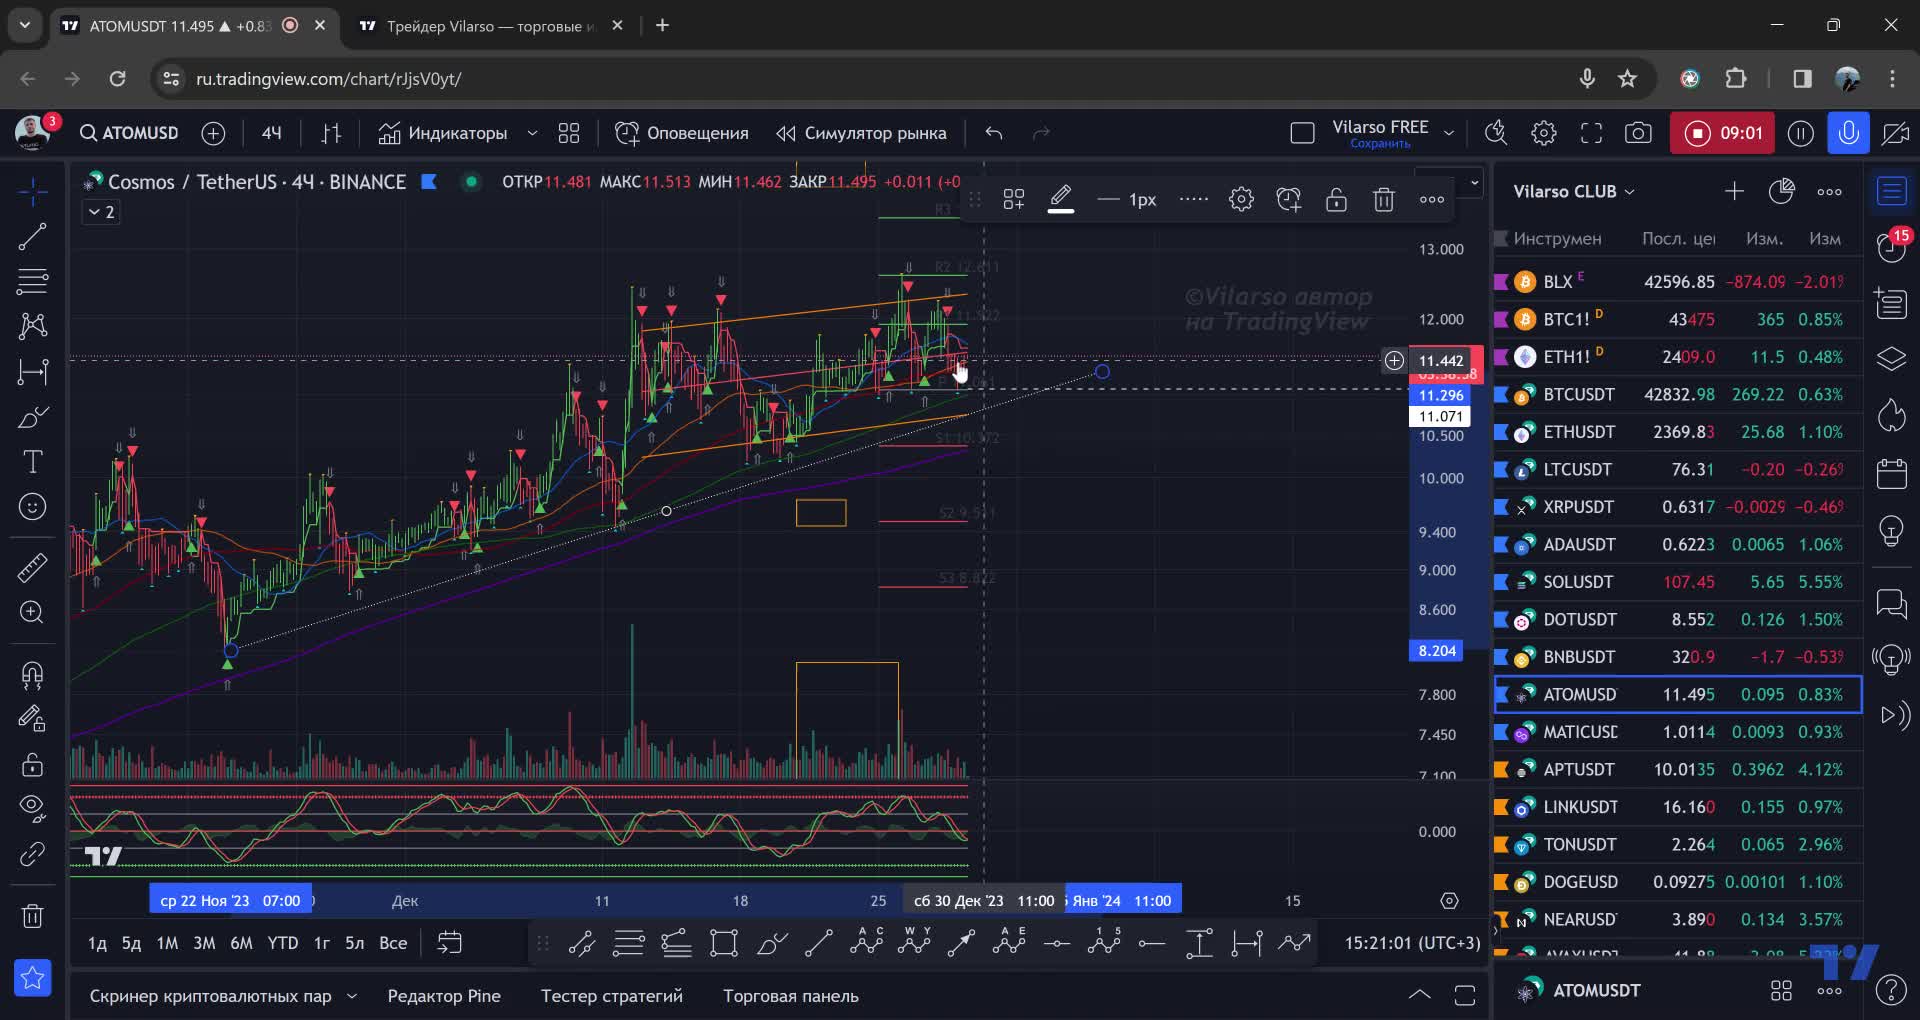Select the ruler measure tool
Screen dimensions: 1920x1020
[x=32, y=567]
